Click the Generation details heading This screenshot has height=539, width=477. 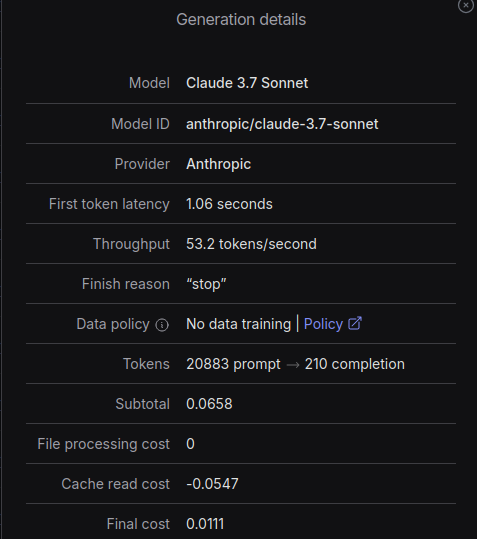(x=241, y=20)
